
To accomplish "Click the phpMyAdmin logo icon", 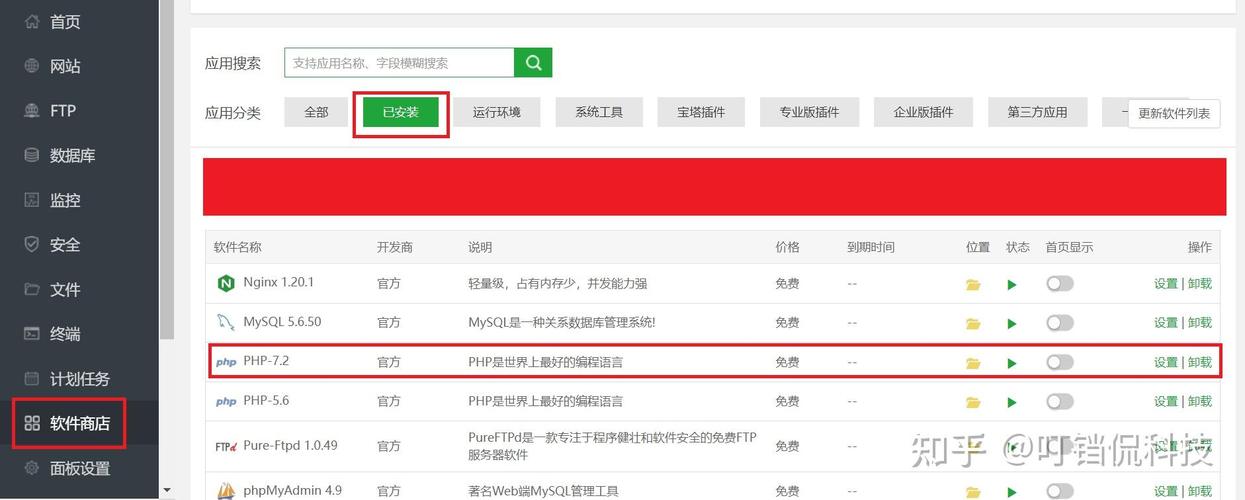I will tap(226, 491).
